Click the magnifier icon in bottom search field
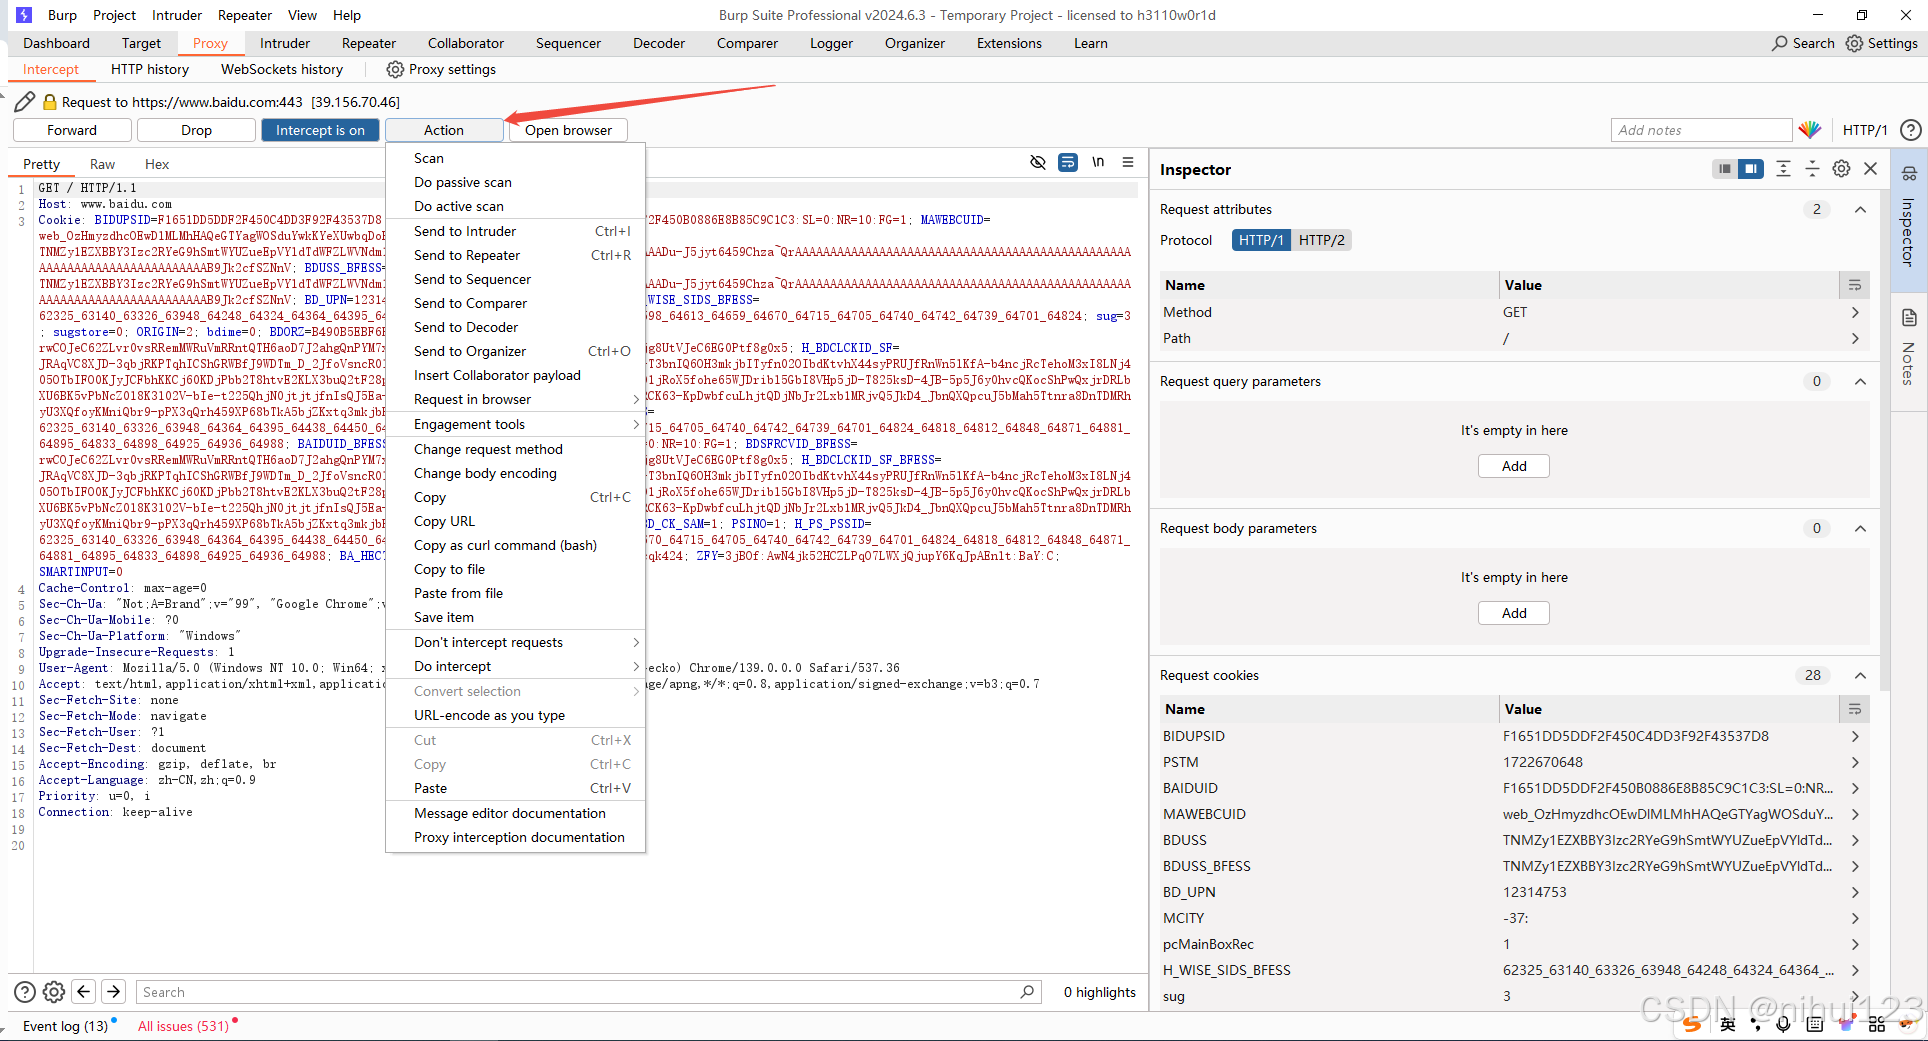Screen dimensions: 1928x1041 point(1027,992)
